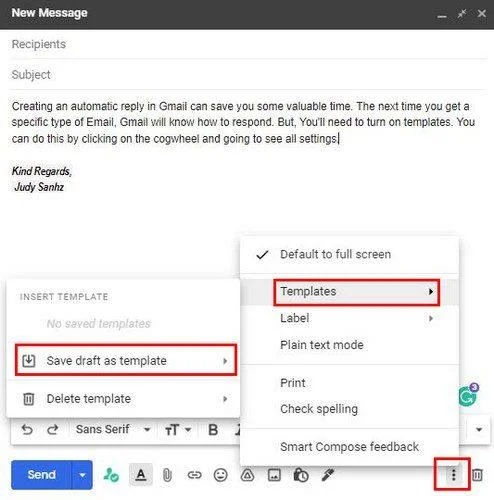Choose Smart Compose feedback
Viewport: 494px width, 500px height.
click(349, 447)
